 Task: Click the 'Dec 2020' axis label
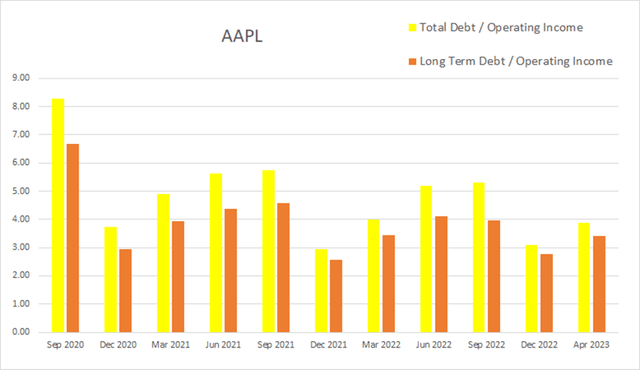(118, 345)
